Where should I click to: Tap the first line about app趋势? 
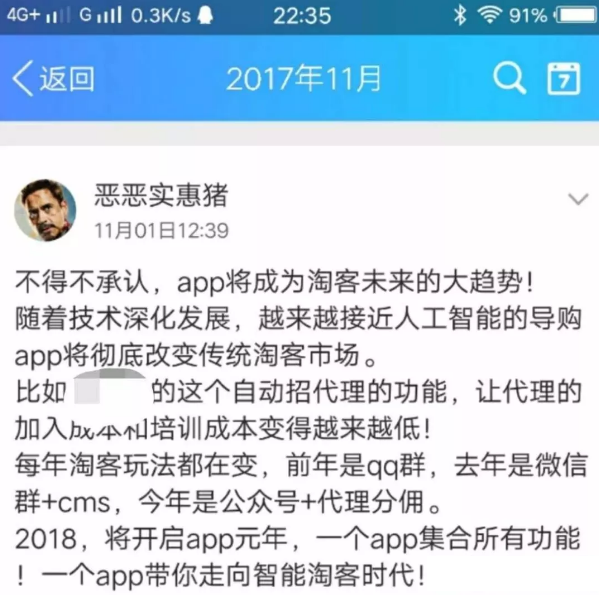click(275, 282)
